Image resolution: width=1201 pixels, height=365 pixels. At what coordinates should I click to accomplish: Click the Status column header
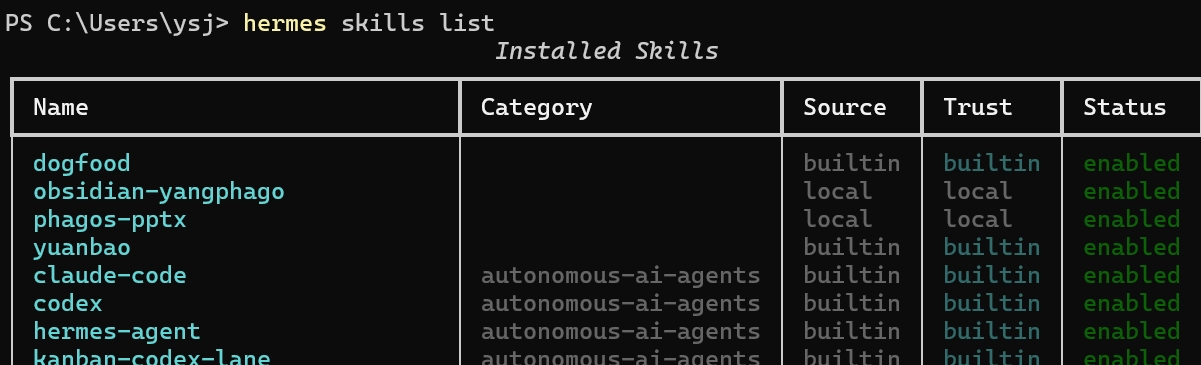1125,107
